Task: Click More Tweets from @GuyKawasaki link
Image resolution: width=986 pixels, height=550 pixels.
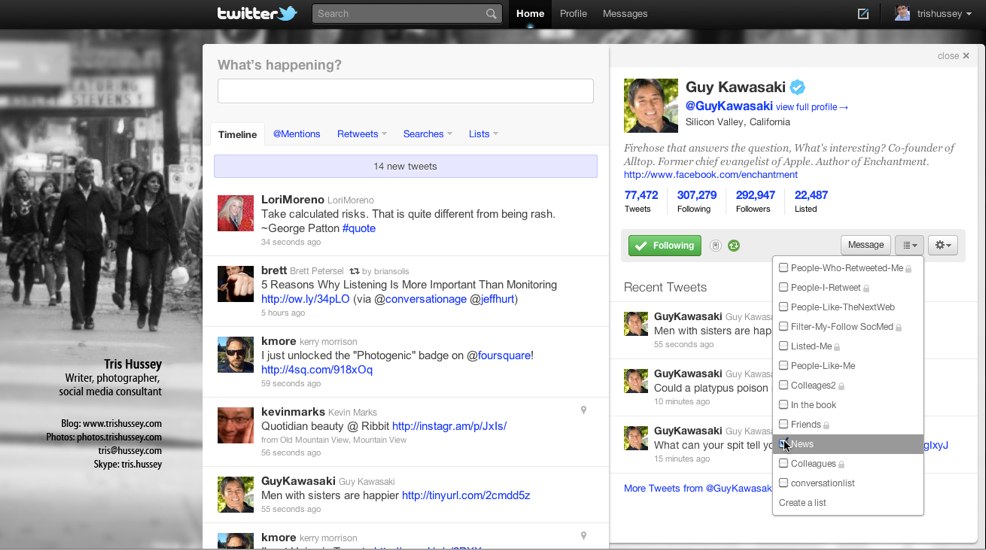Action: pos(697,488)
